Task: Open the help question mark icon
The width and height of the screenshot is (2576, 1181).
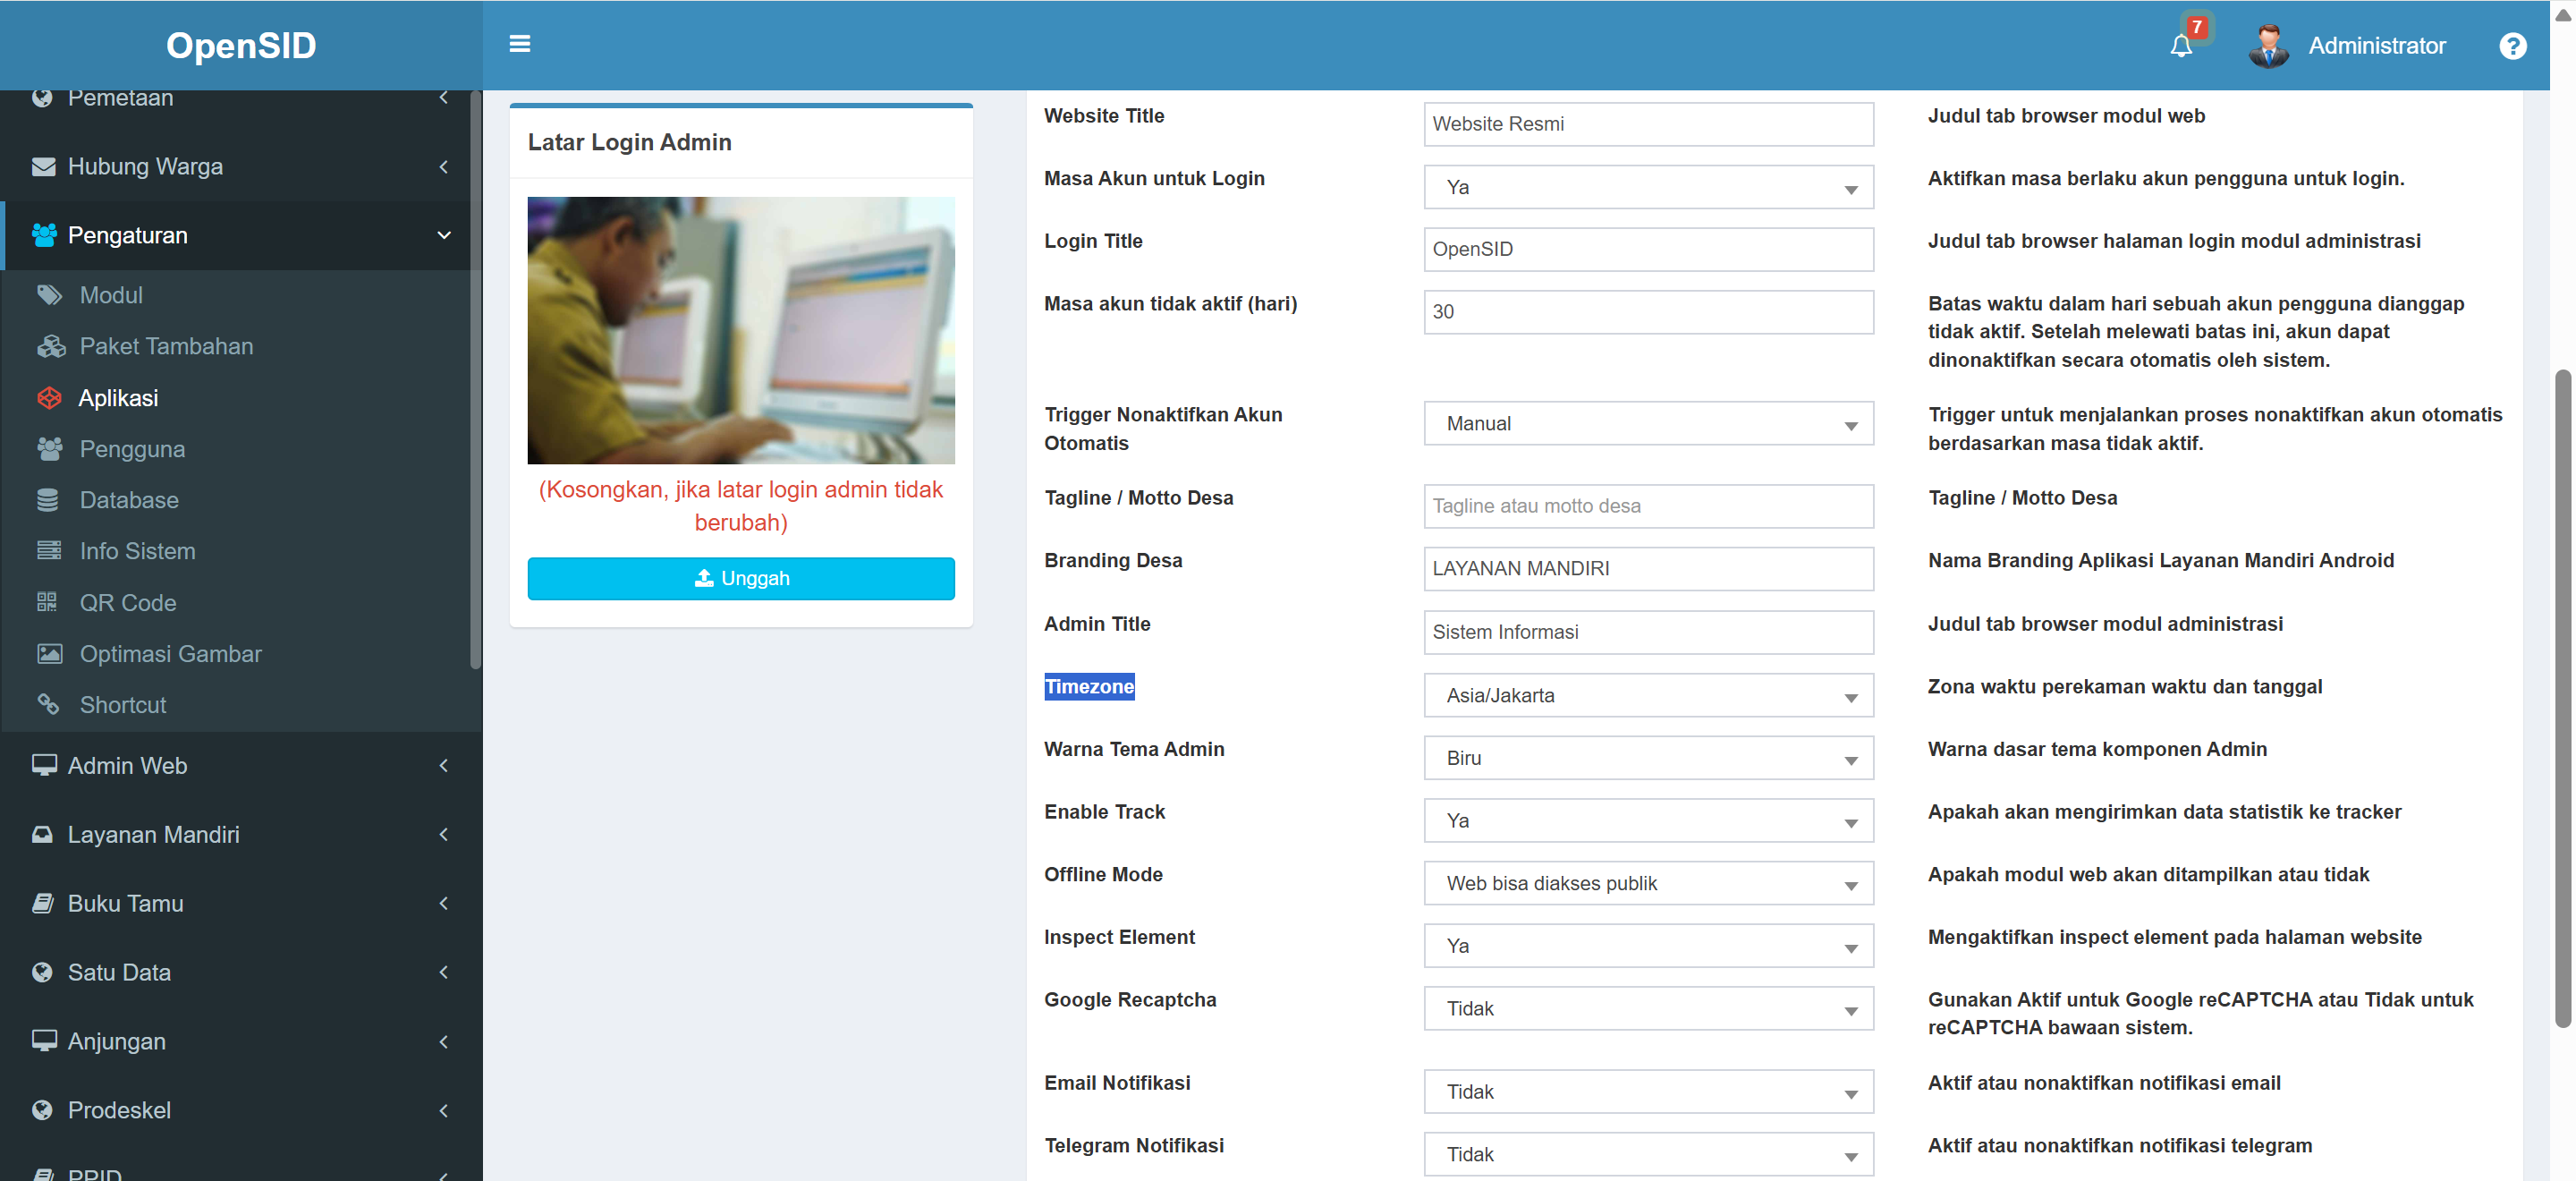Action: point(2512,46)
